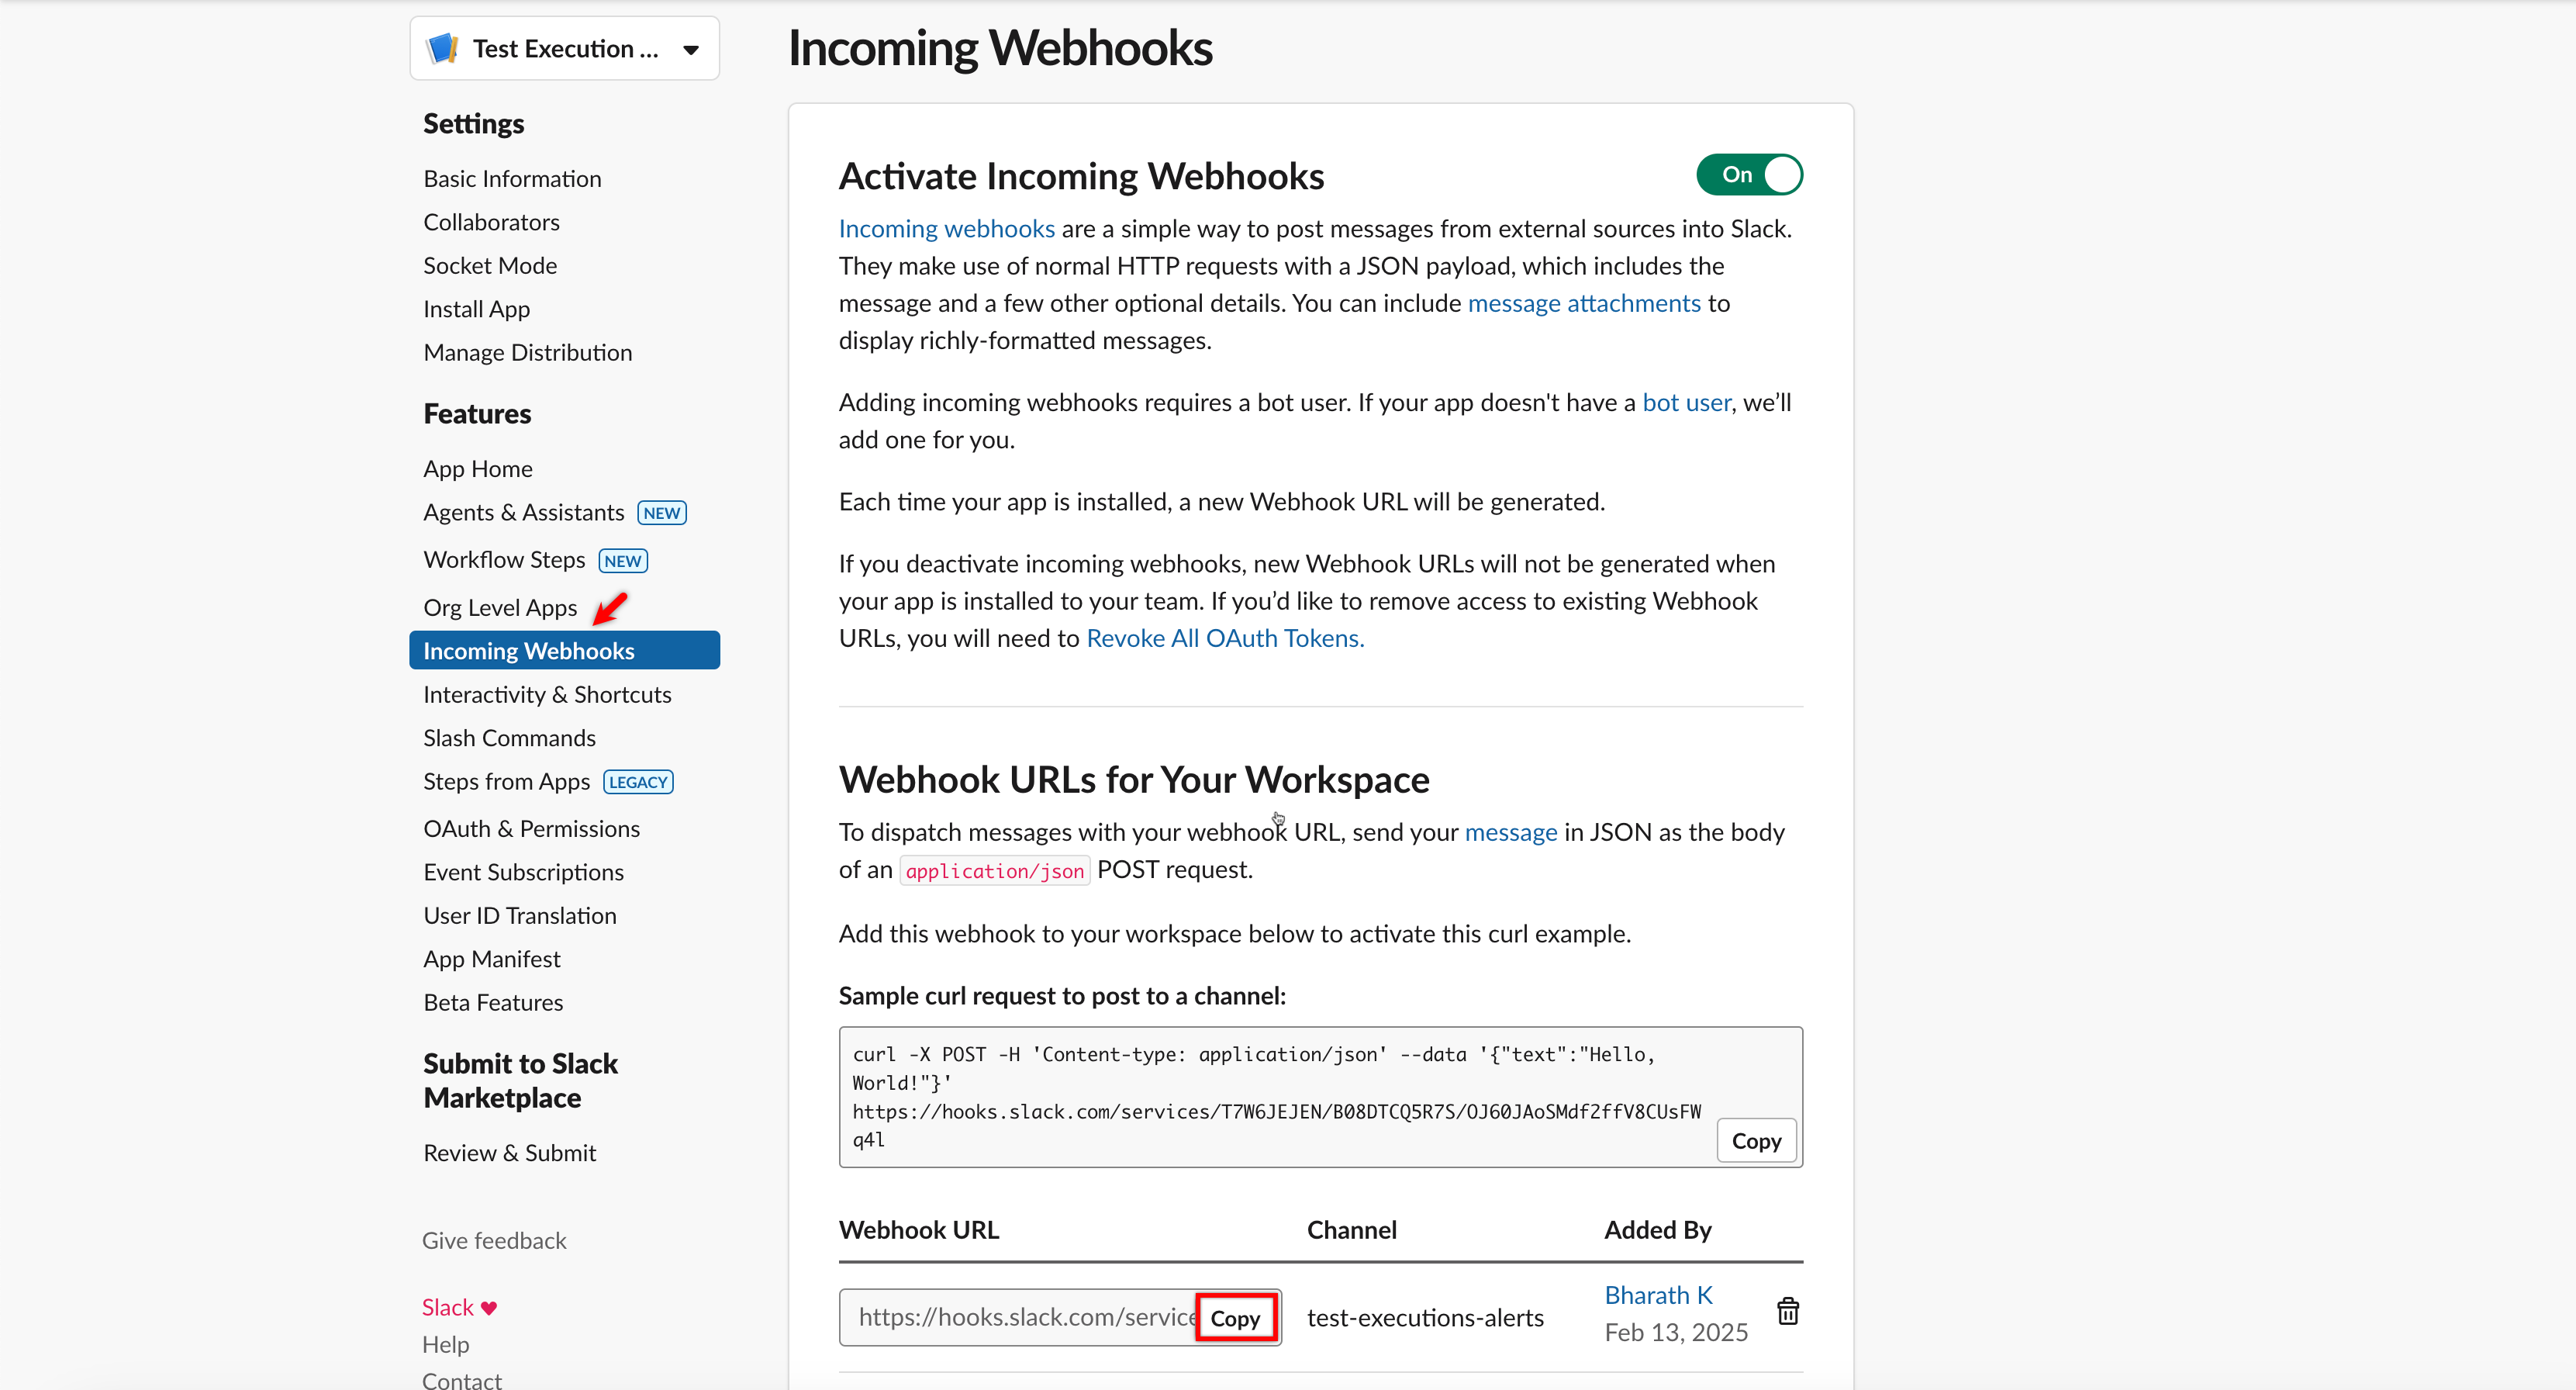
Task: Copy the sample curl request
Action: [1755, 1141]
